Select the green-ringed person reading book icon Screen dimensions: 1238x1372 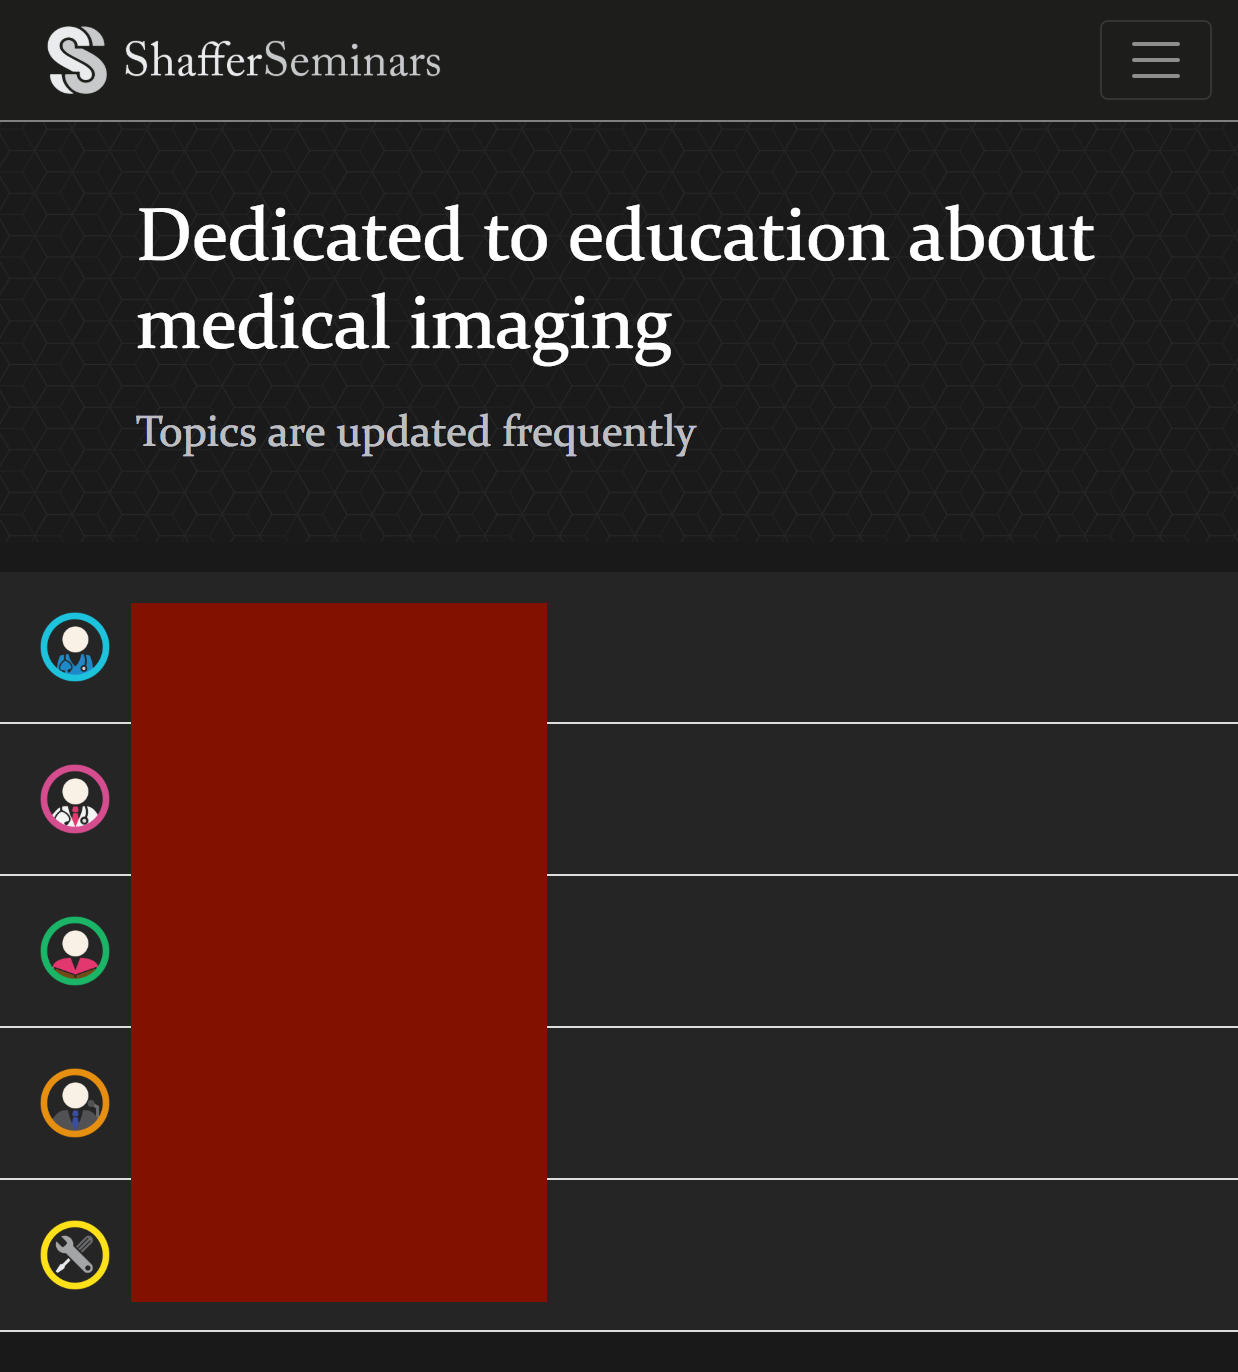(75, 951)
